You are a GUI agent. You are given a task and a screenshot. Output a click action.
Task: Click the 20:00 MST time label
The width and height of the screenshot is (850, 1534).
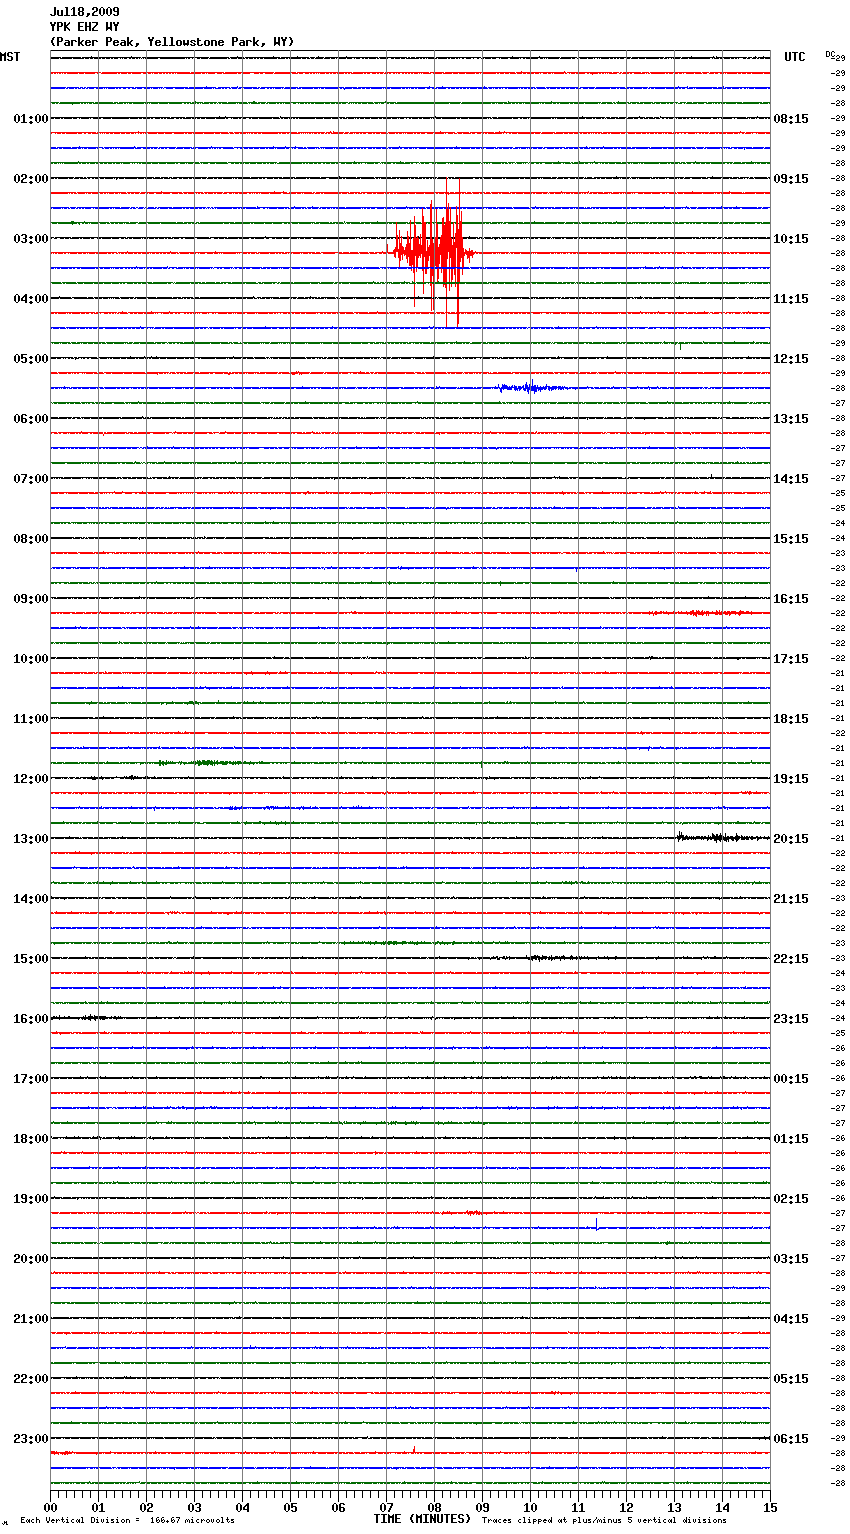click(31, 1259)
